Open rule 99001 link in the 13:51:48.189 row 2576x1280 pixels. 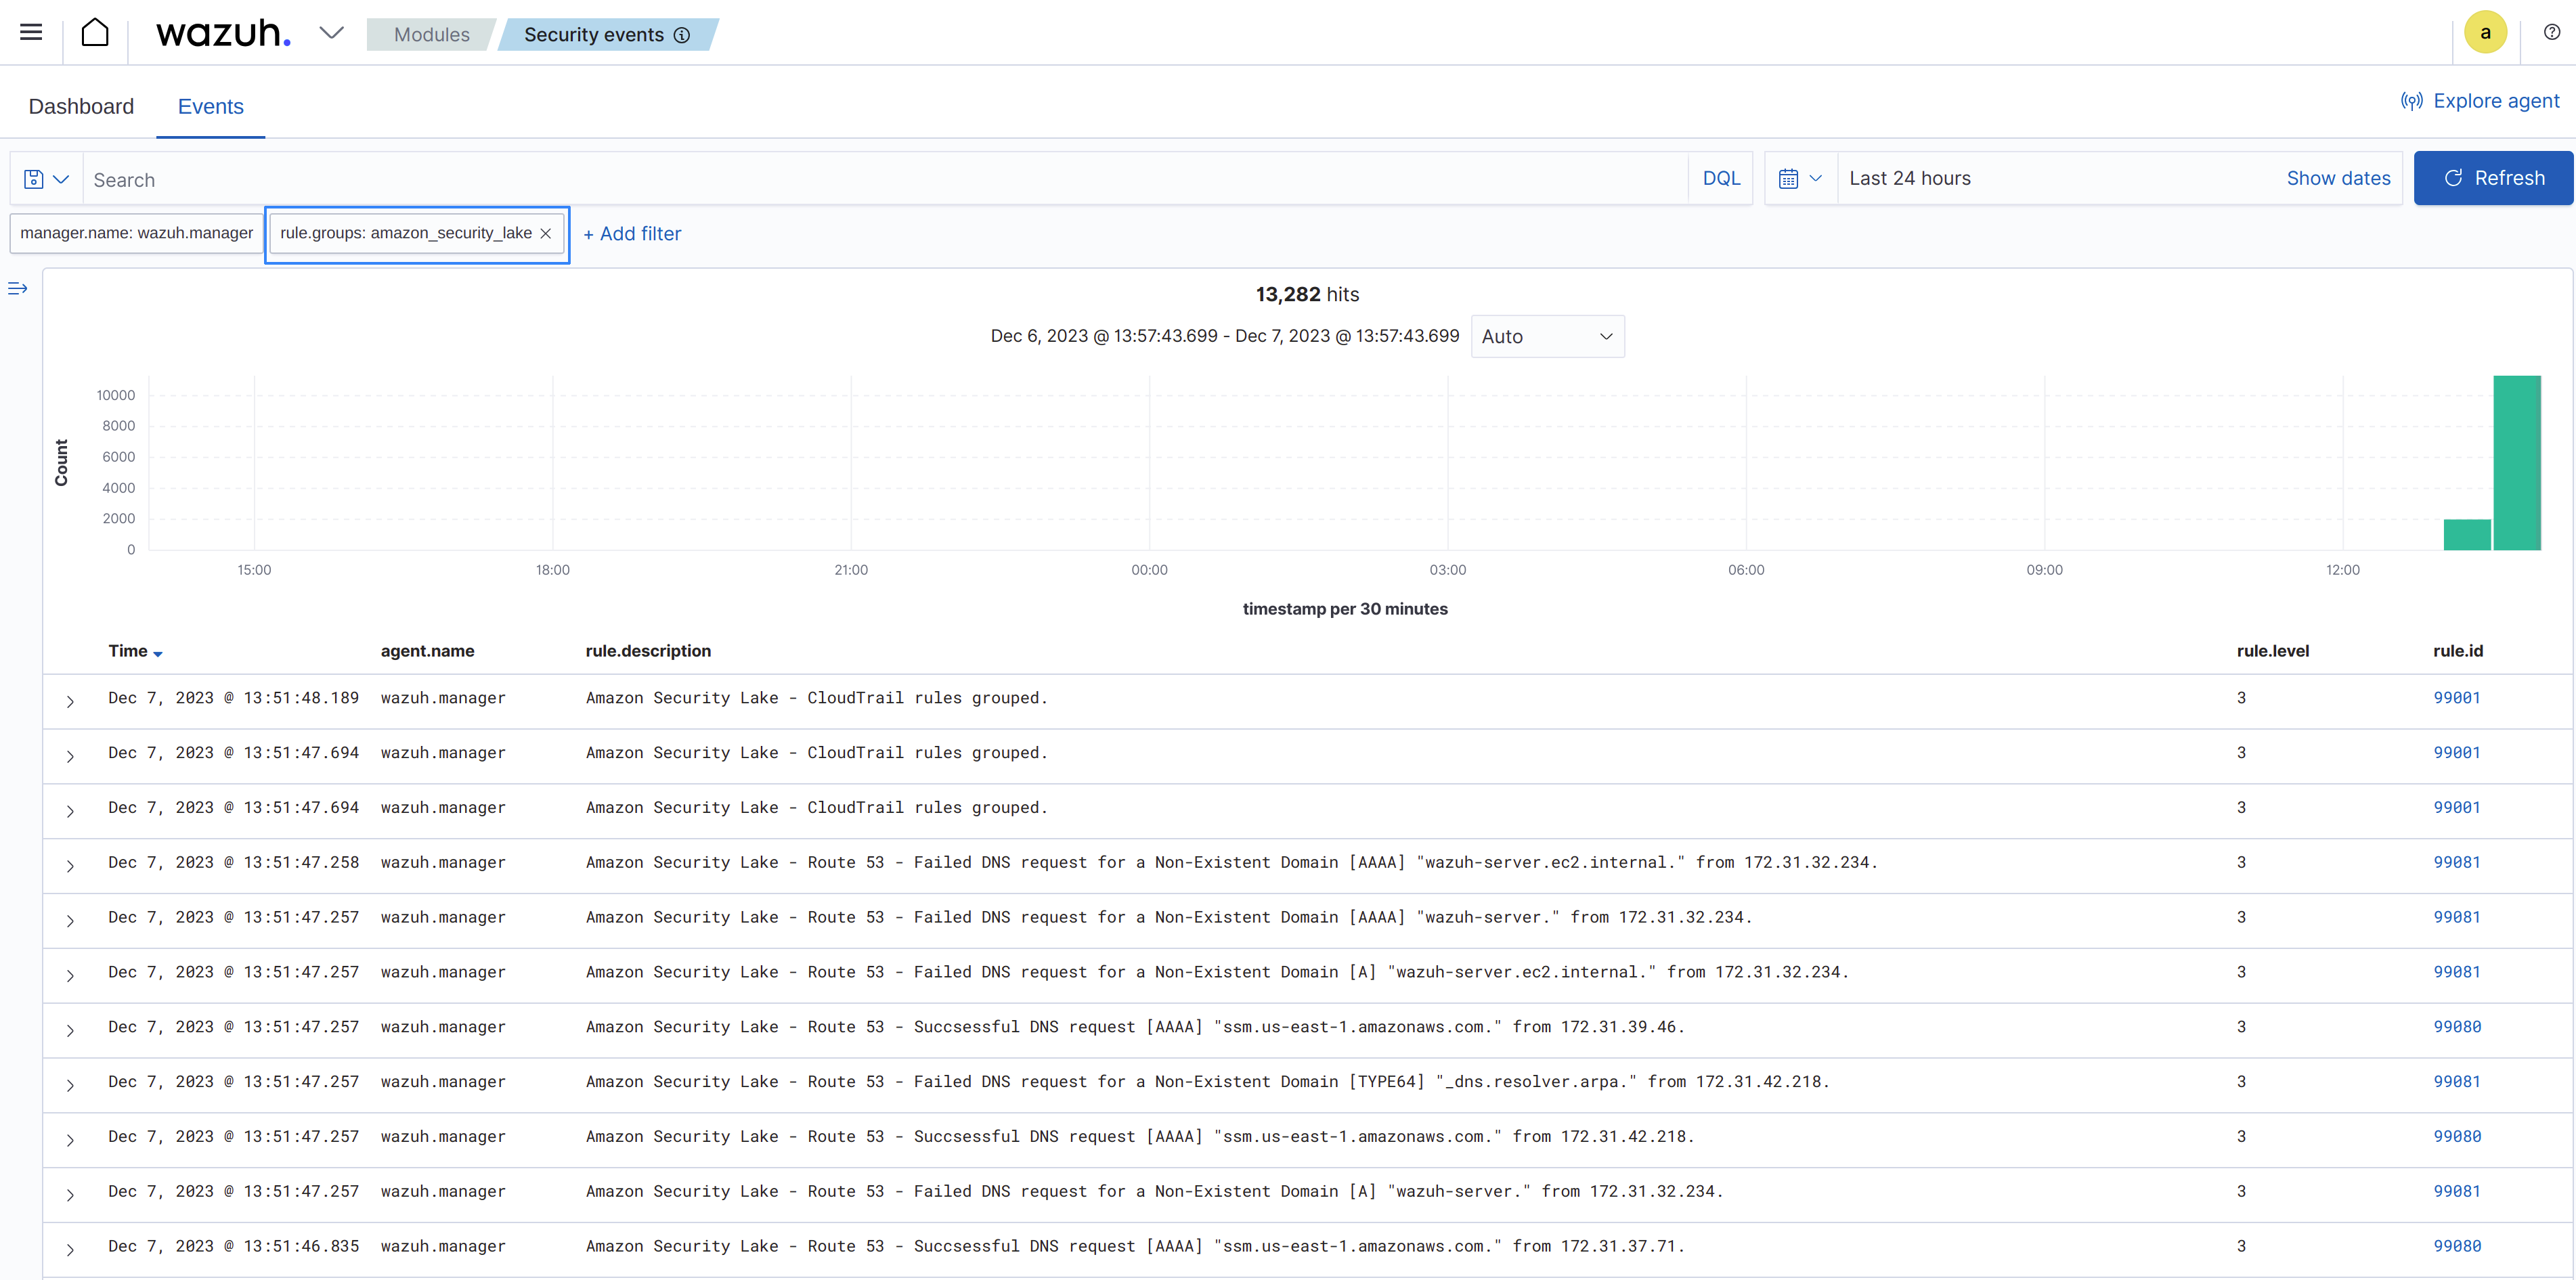pyautogui.click(x=2456, y=698)
